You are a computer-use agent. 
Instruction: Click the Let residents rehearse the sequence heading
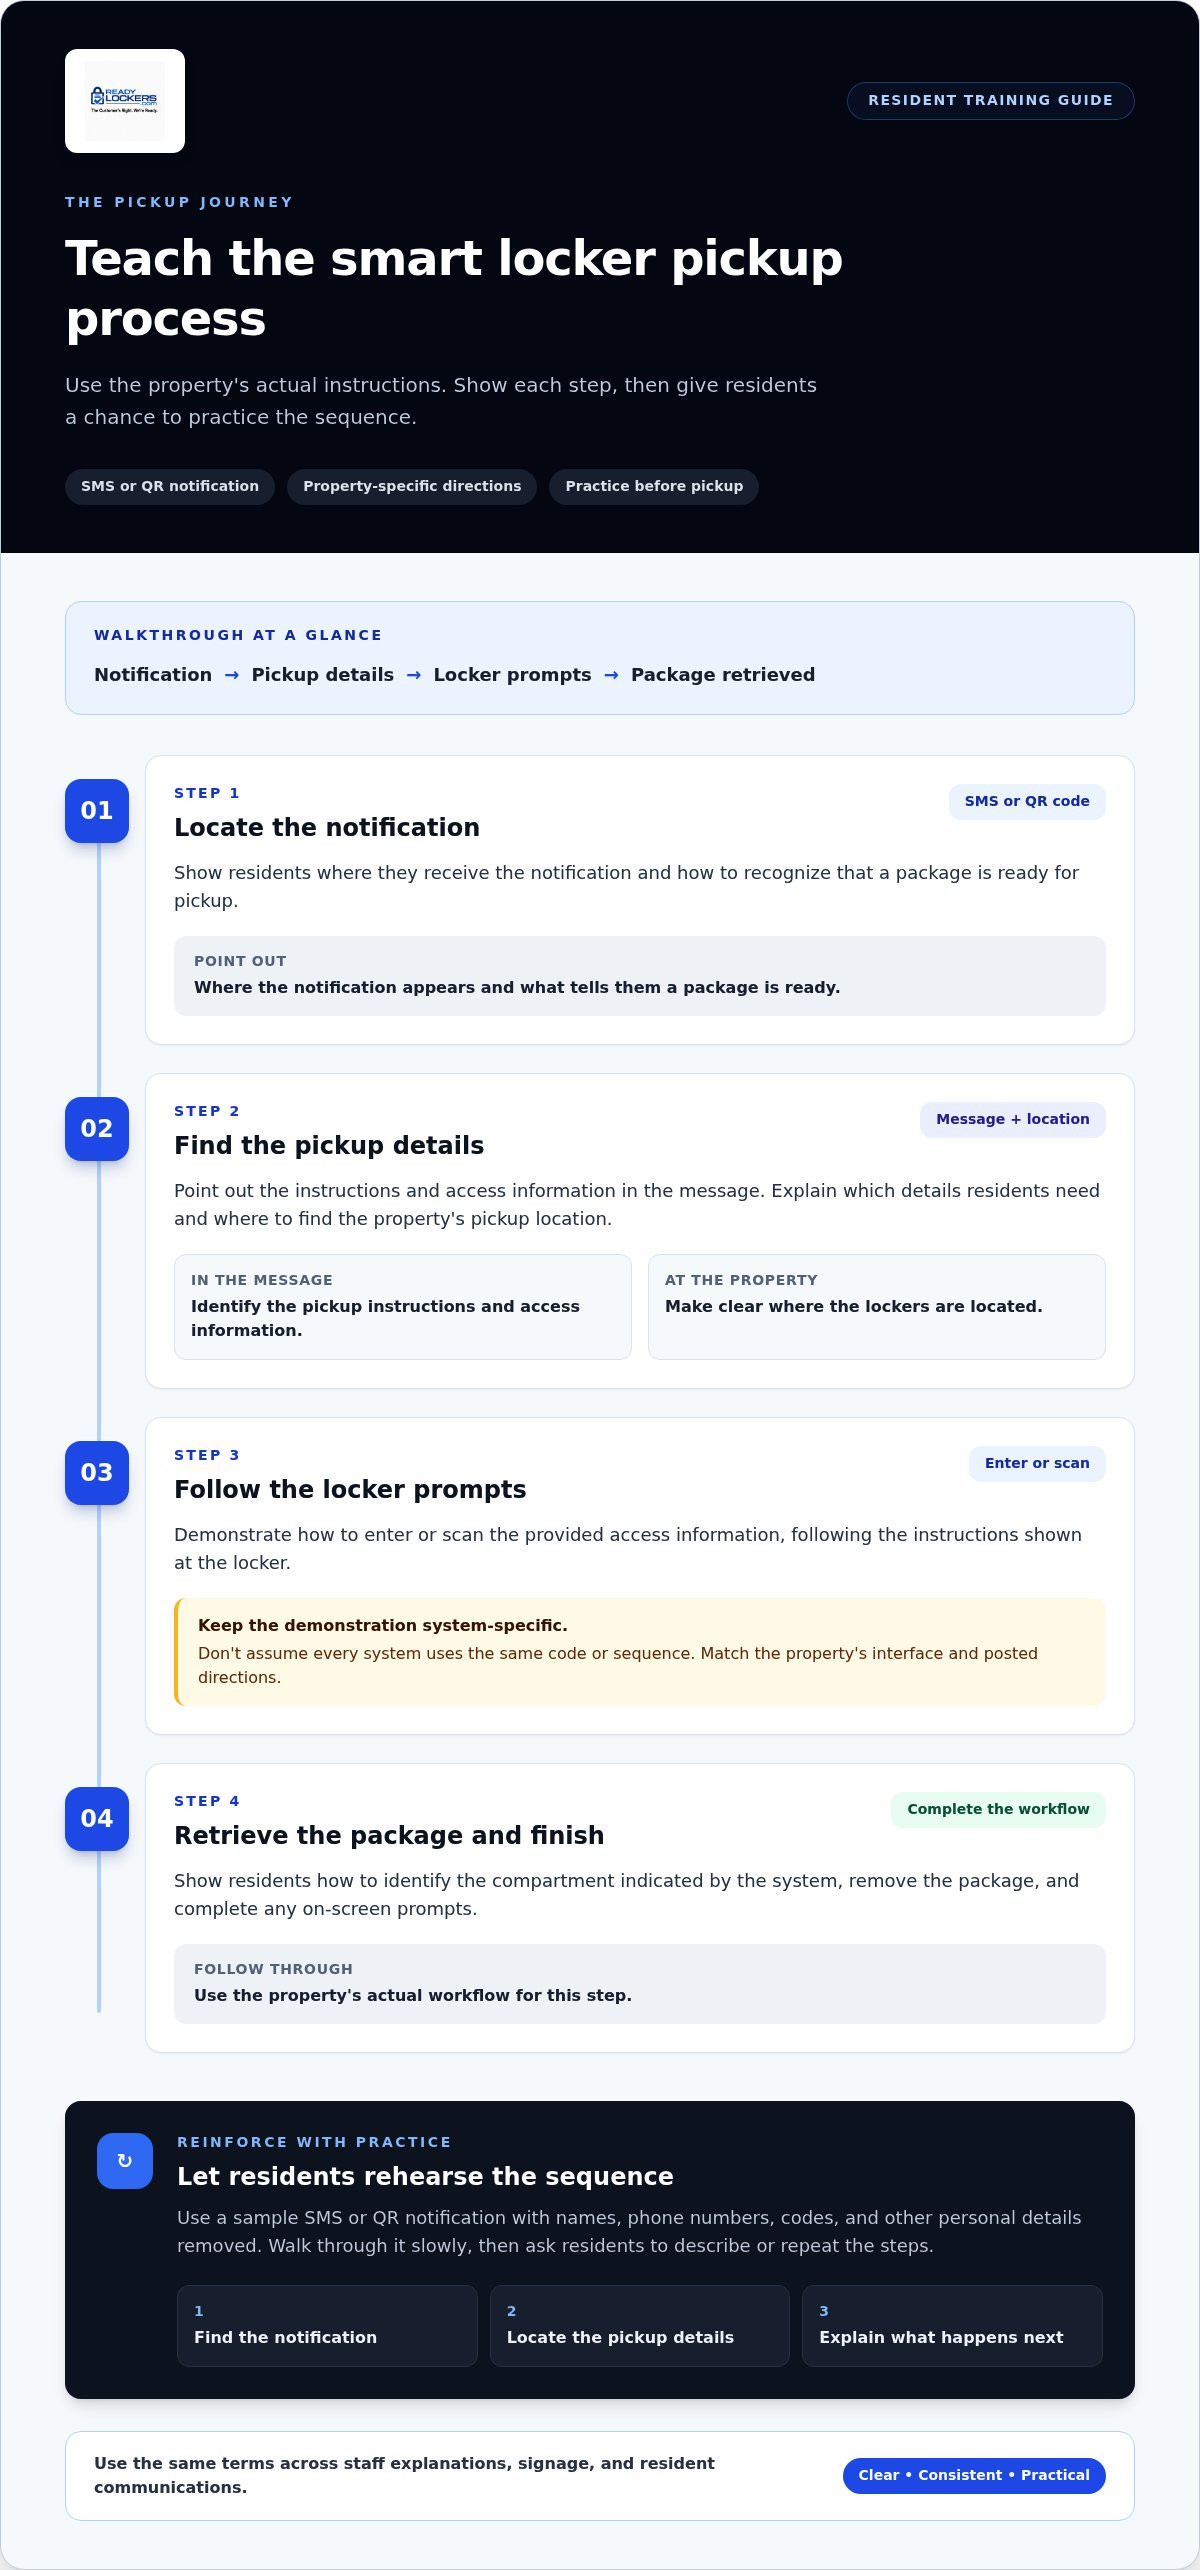[x=425, y=2177]
